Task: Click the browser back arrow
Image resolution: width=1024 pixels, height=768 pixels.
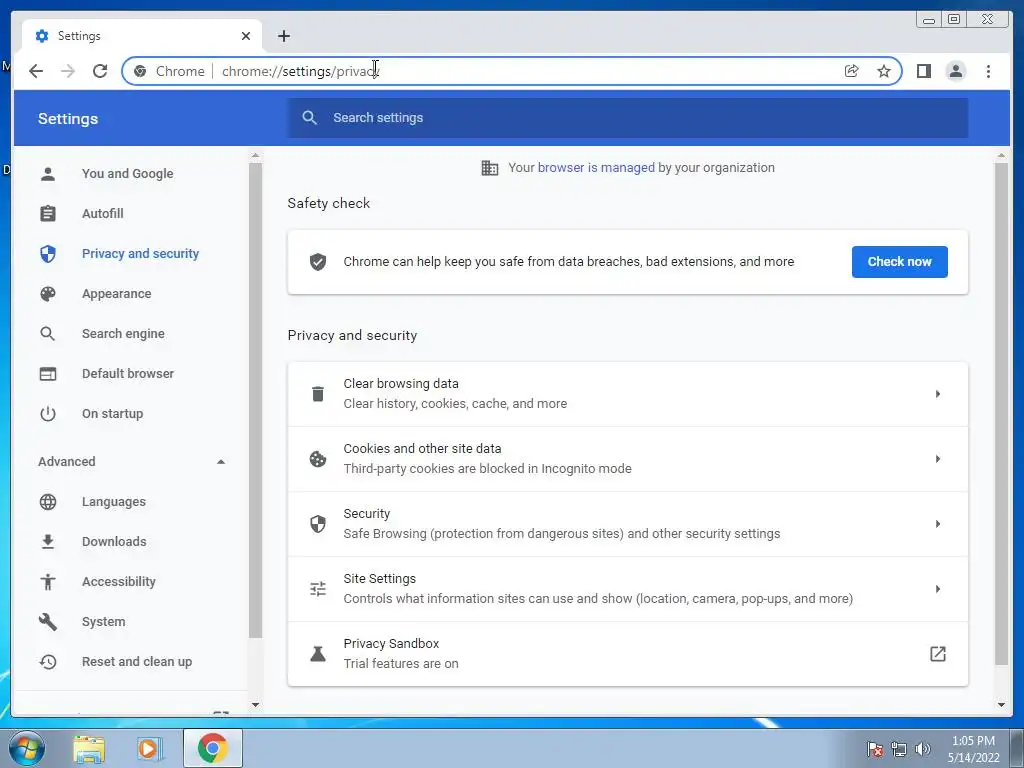Action: 36,71
